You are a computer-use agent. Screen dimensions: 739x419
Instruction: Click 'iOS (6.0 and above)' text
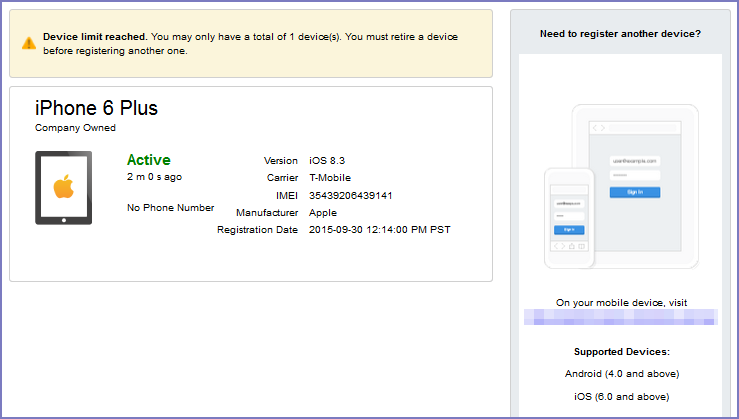point(622,396)
